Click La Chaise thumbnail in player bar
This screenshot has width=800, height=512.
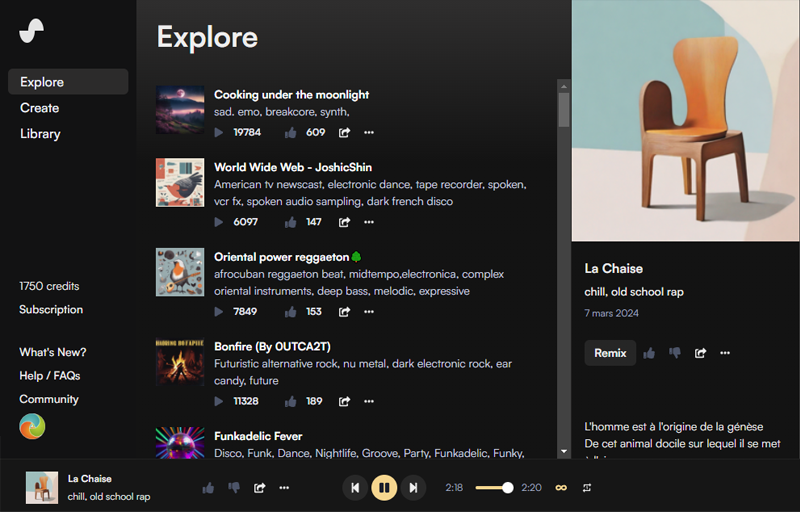tap(42, 488)
